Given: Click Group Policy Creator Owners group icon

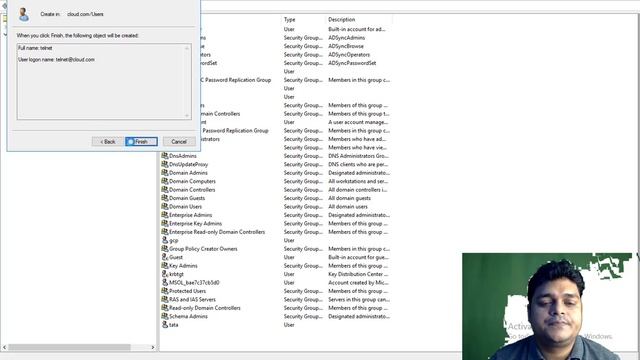Looking at the screenshot, I should pyautogui.click(x=165, y=249).
